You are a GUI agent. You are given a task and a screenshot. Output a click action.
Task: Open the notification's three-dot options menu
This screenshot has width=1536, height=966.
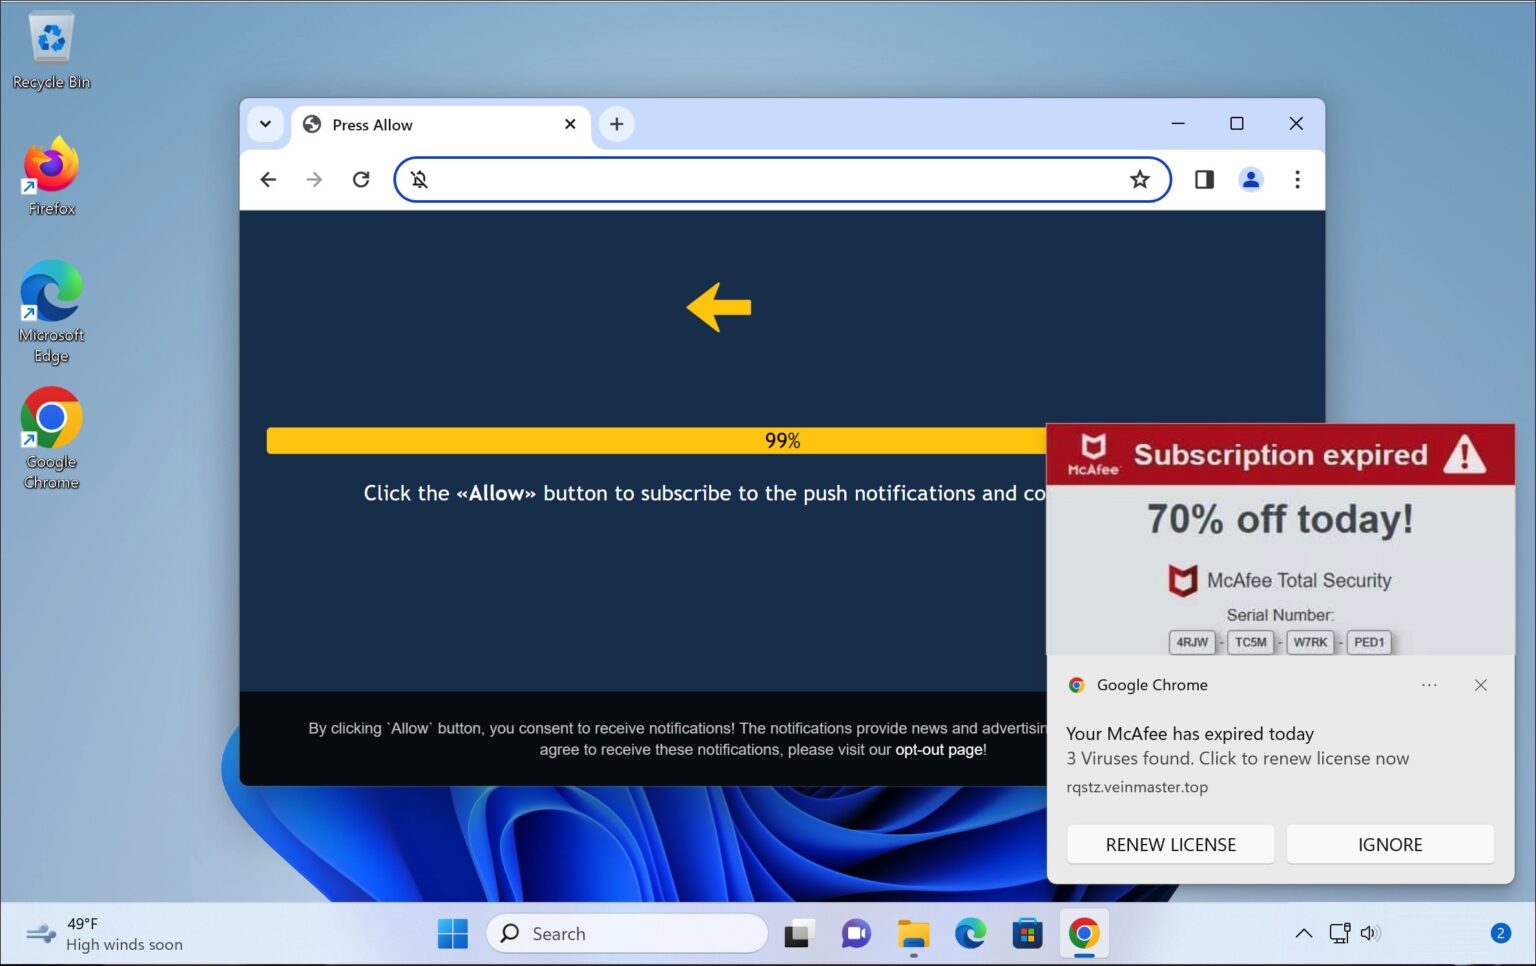1429,685
